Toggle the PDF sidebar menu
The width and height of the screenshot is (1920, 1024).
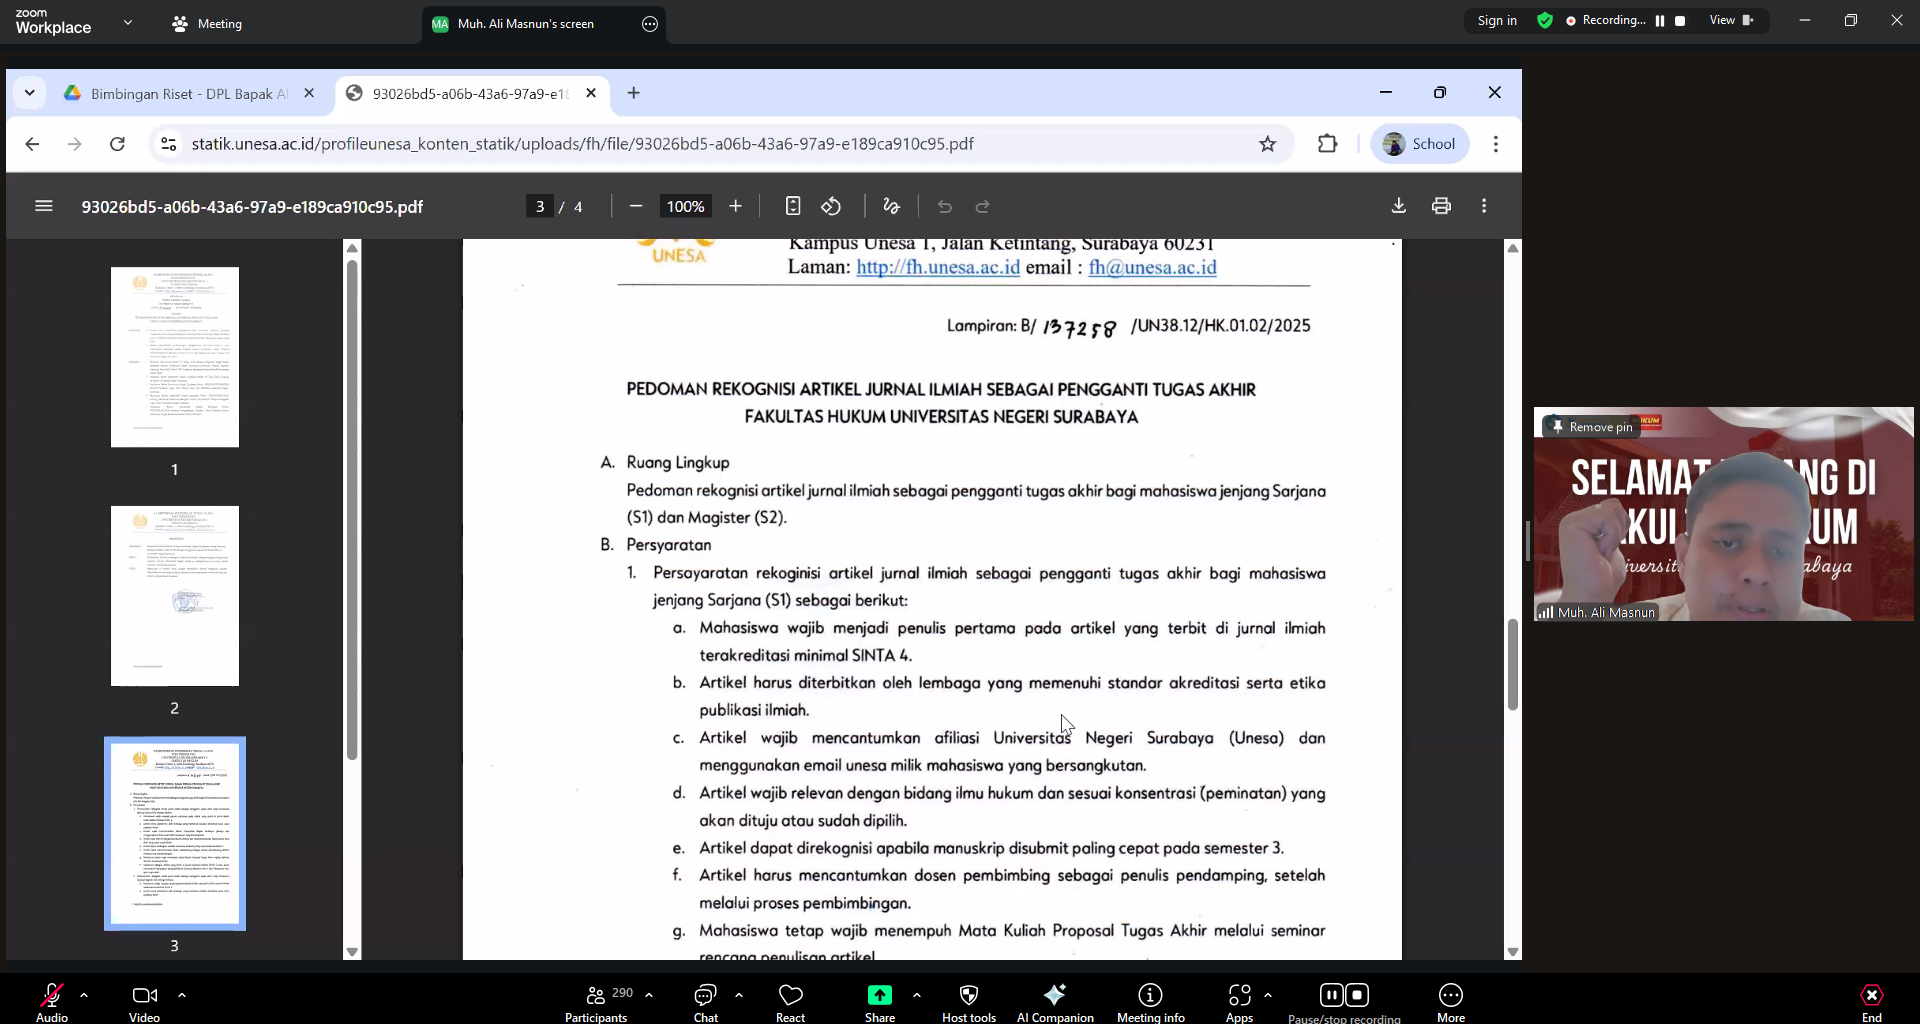43,206
